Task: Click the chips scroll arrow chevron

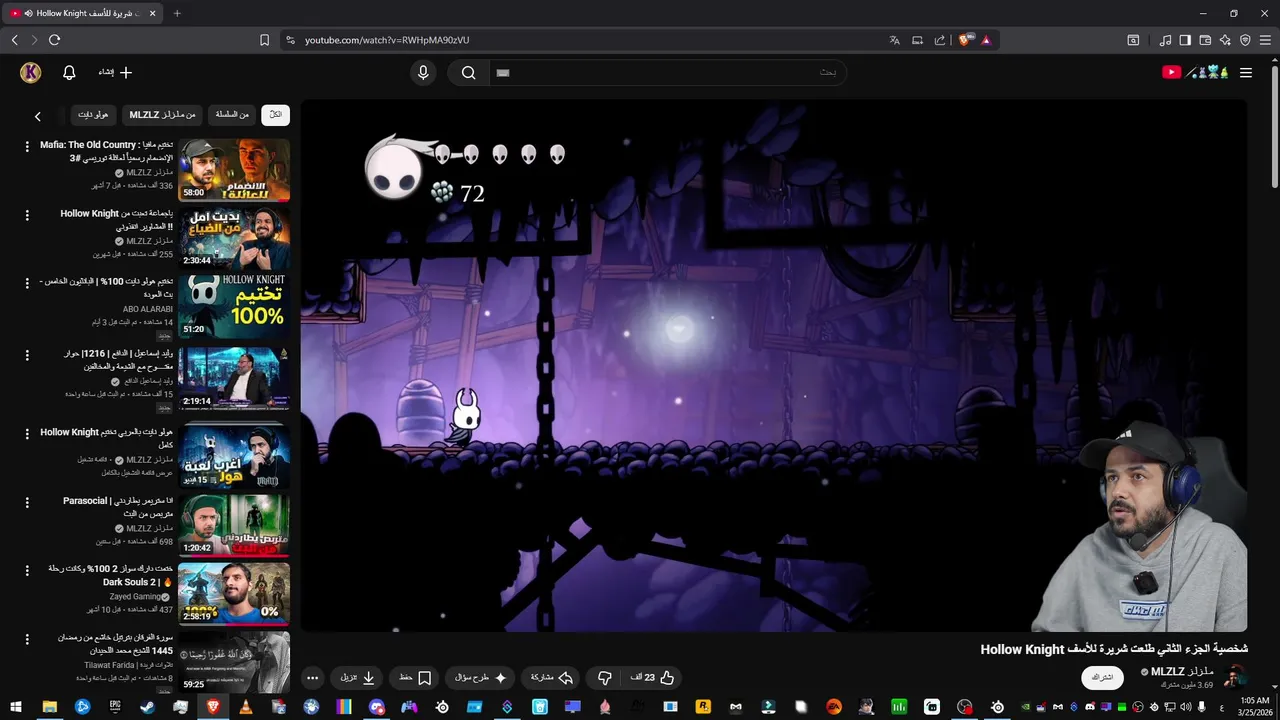Action: coord(38,116)
